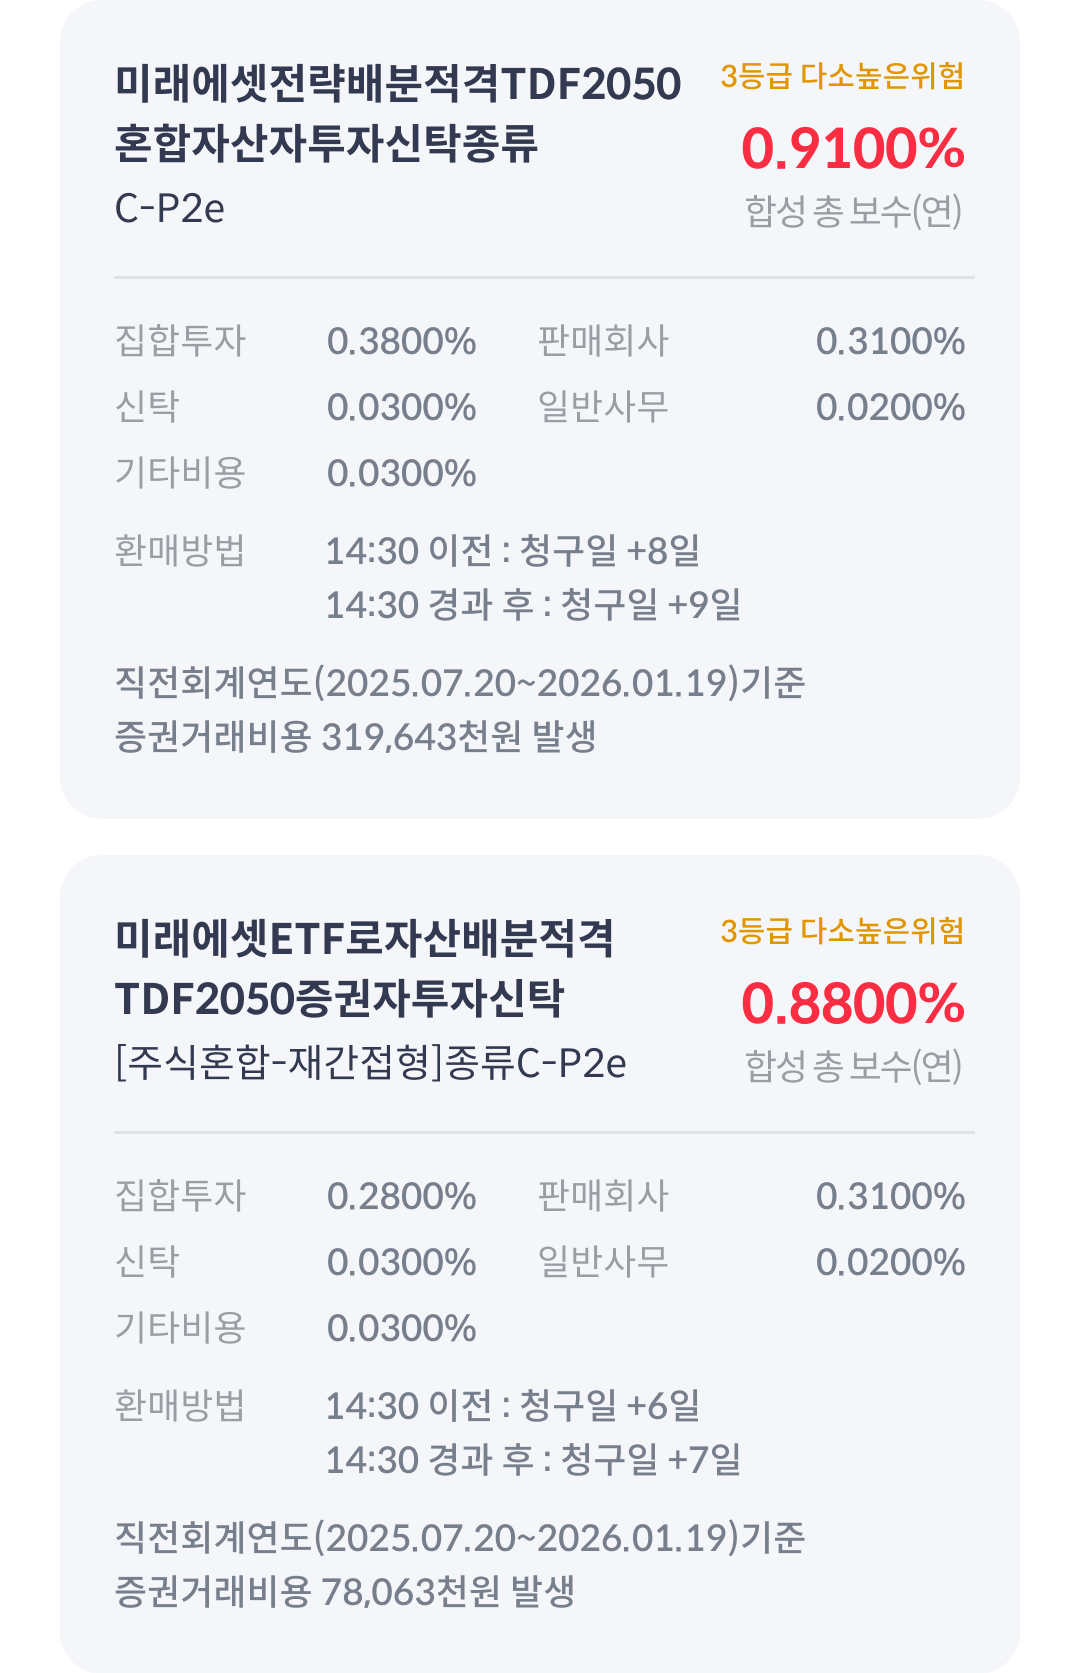Tap 일반사무 0.0200% in second card

[751, 1262]
